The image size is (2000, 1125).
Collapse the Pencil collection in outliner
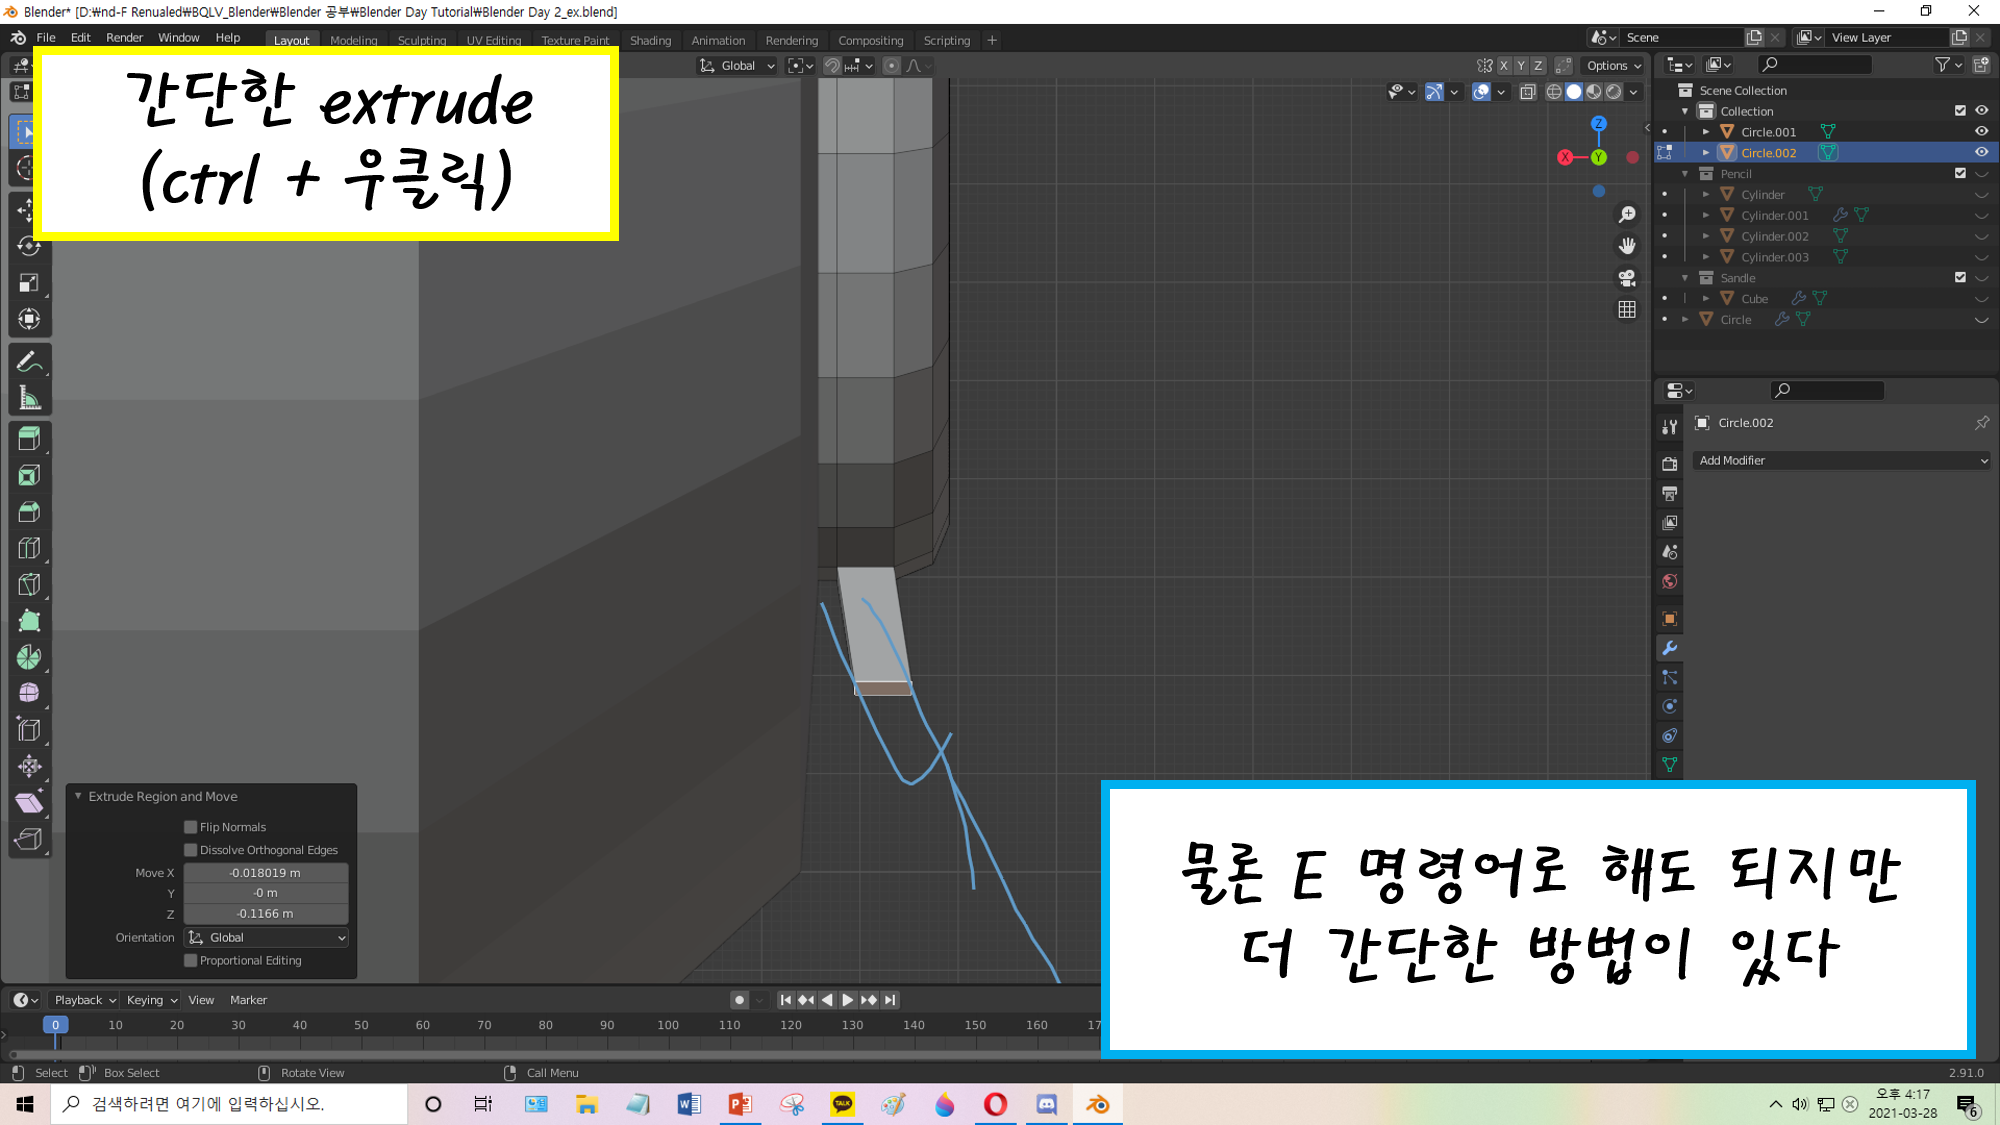1686,174
